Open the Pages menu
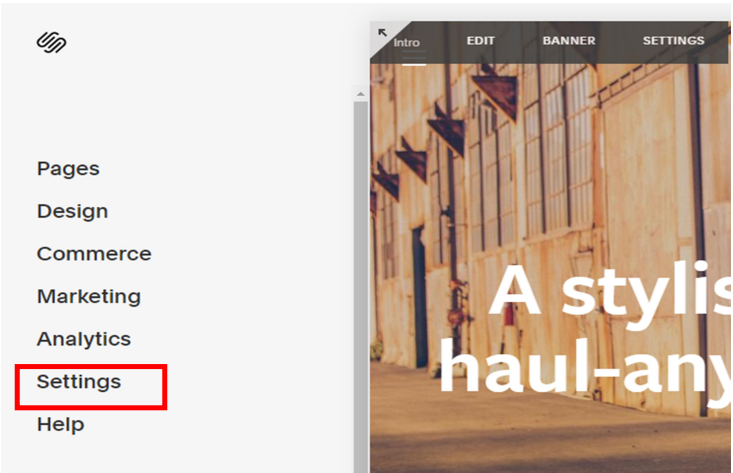The width and height of the screenshot is (733, 473). 68,169
